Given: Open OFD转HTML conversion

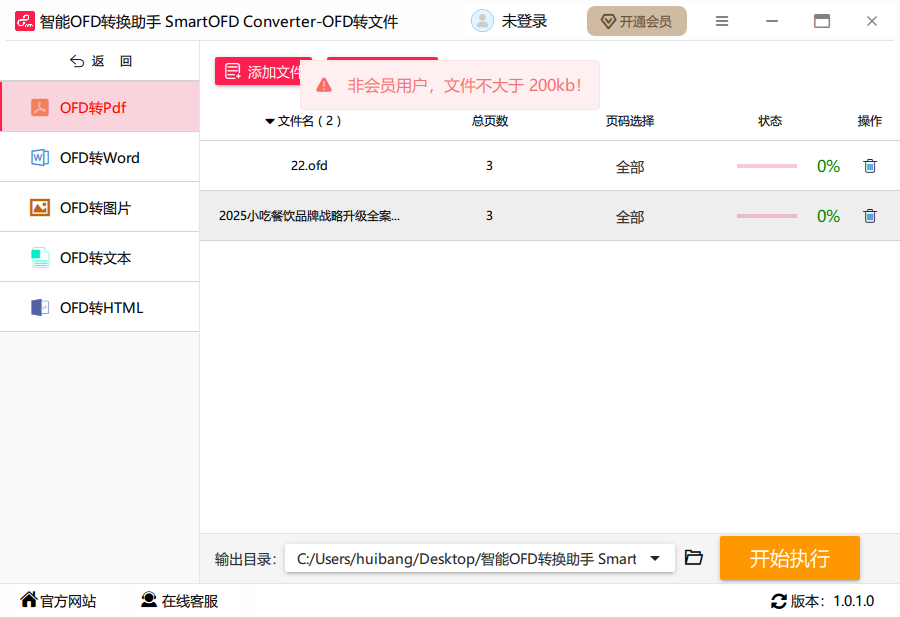Looking at the screenshot, I should pos(99,308).
